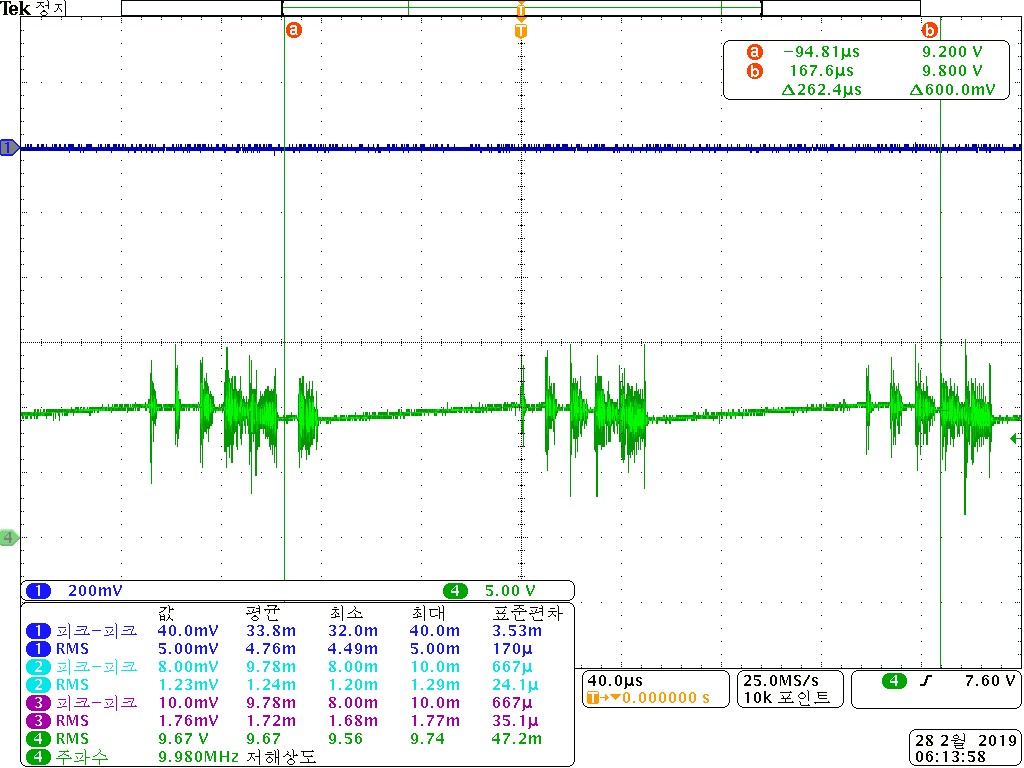Click channel 4 badge beside 5.00 V scale
1024x768 pixels.
point(455,591)
